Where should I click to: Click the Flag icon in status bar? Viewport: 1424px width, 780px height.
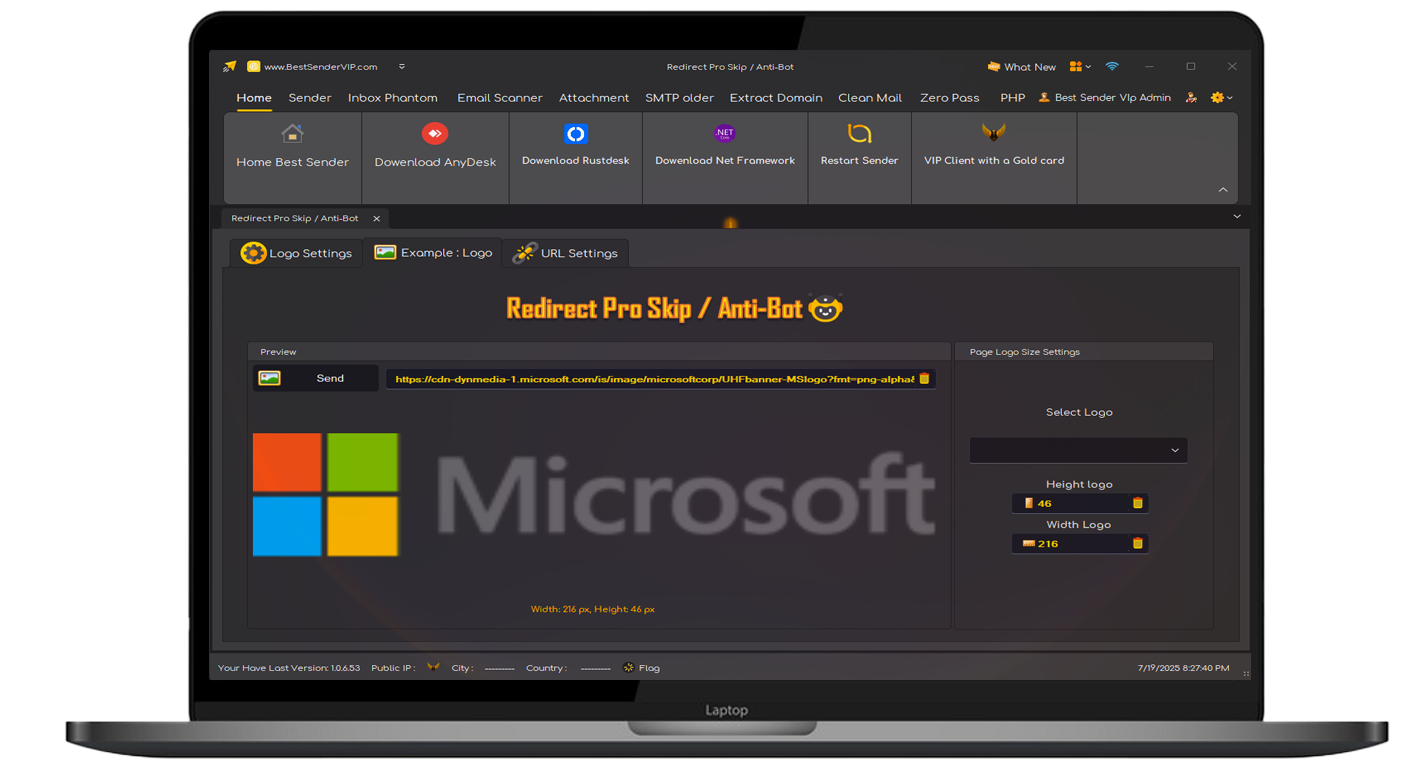pyautogui.click(x=628, y=668)
